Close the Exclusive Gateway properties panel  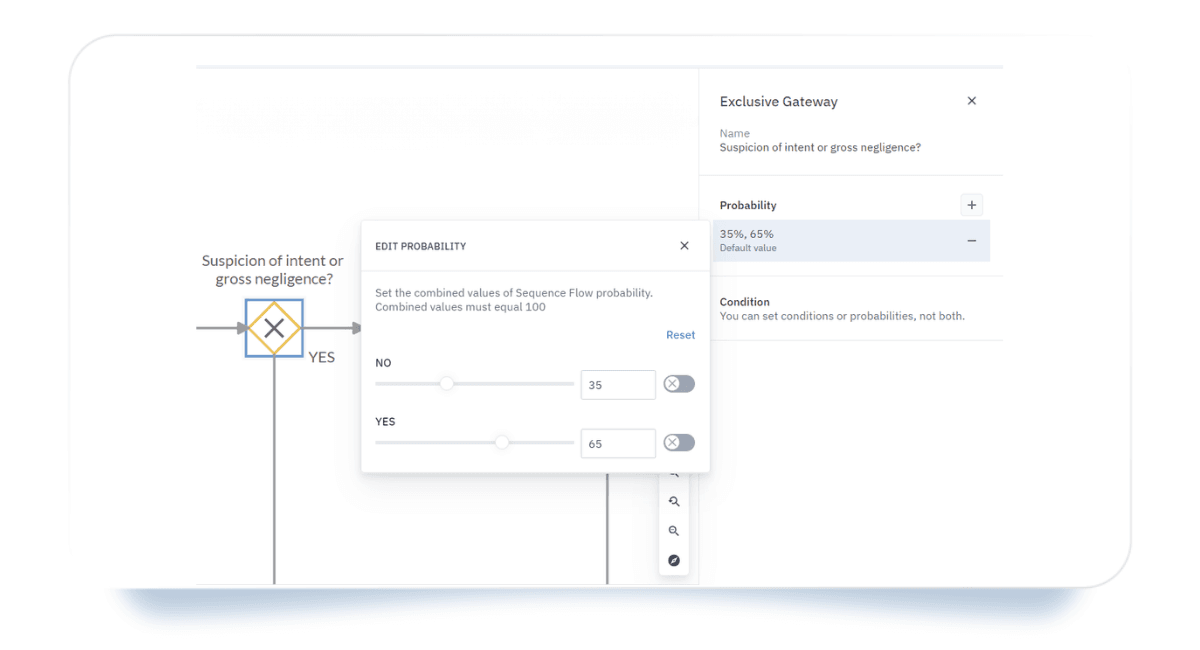tap(971, 101)
